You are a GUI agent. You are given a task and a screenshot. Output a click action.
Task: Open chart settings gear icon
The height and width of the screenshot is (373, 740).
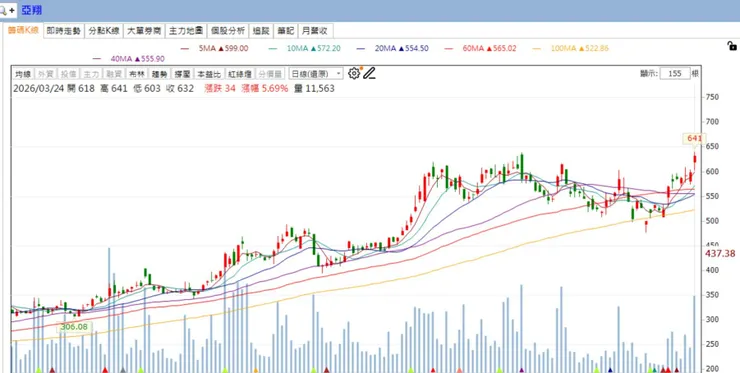pyautogui.click(x=354, y=73)
